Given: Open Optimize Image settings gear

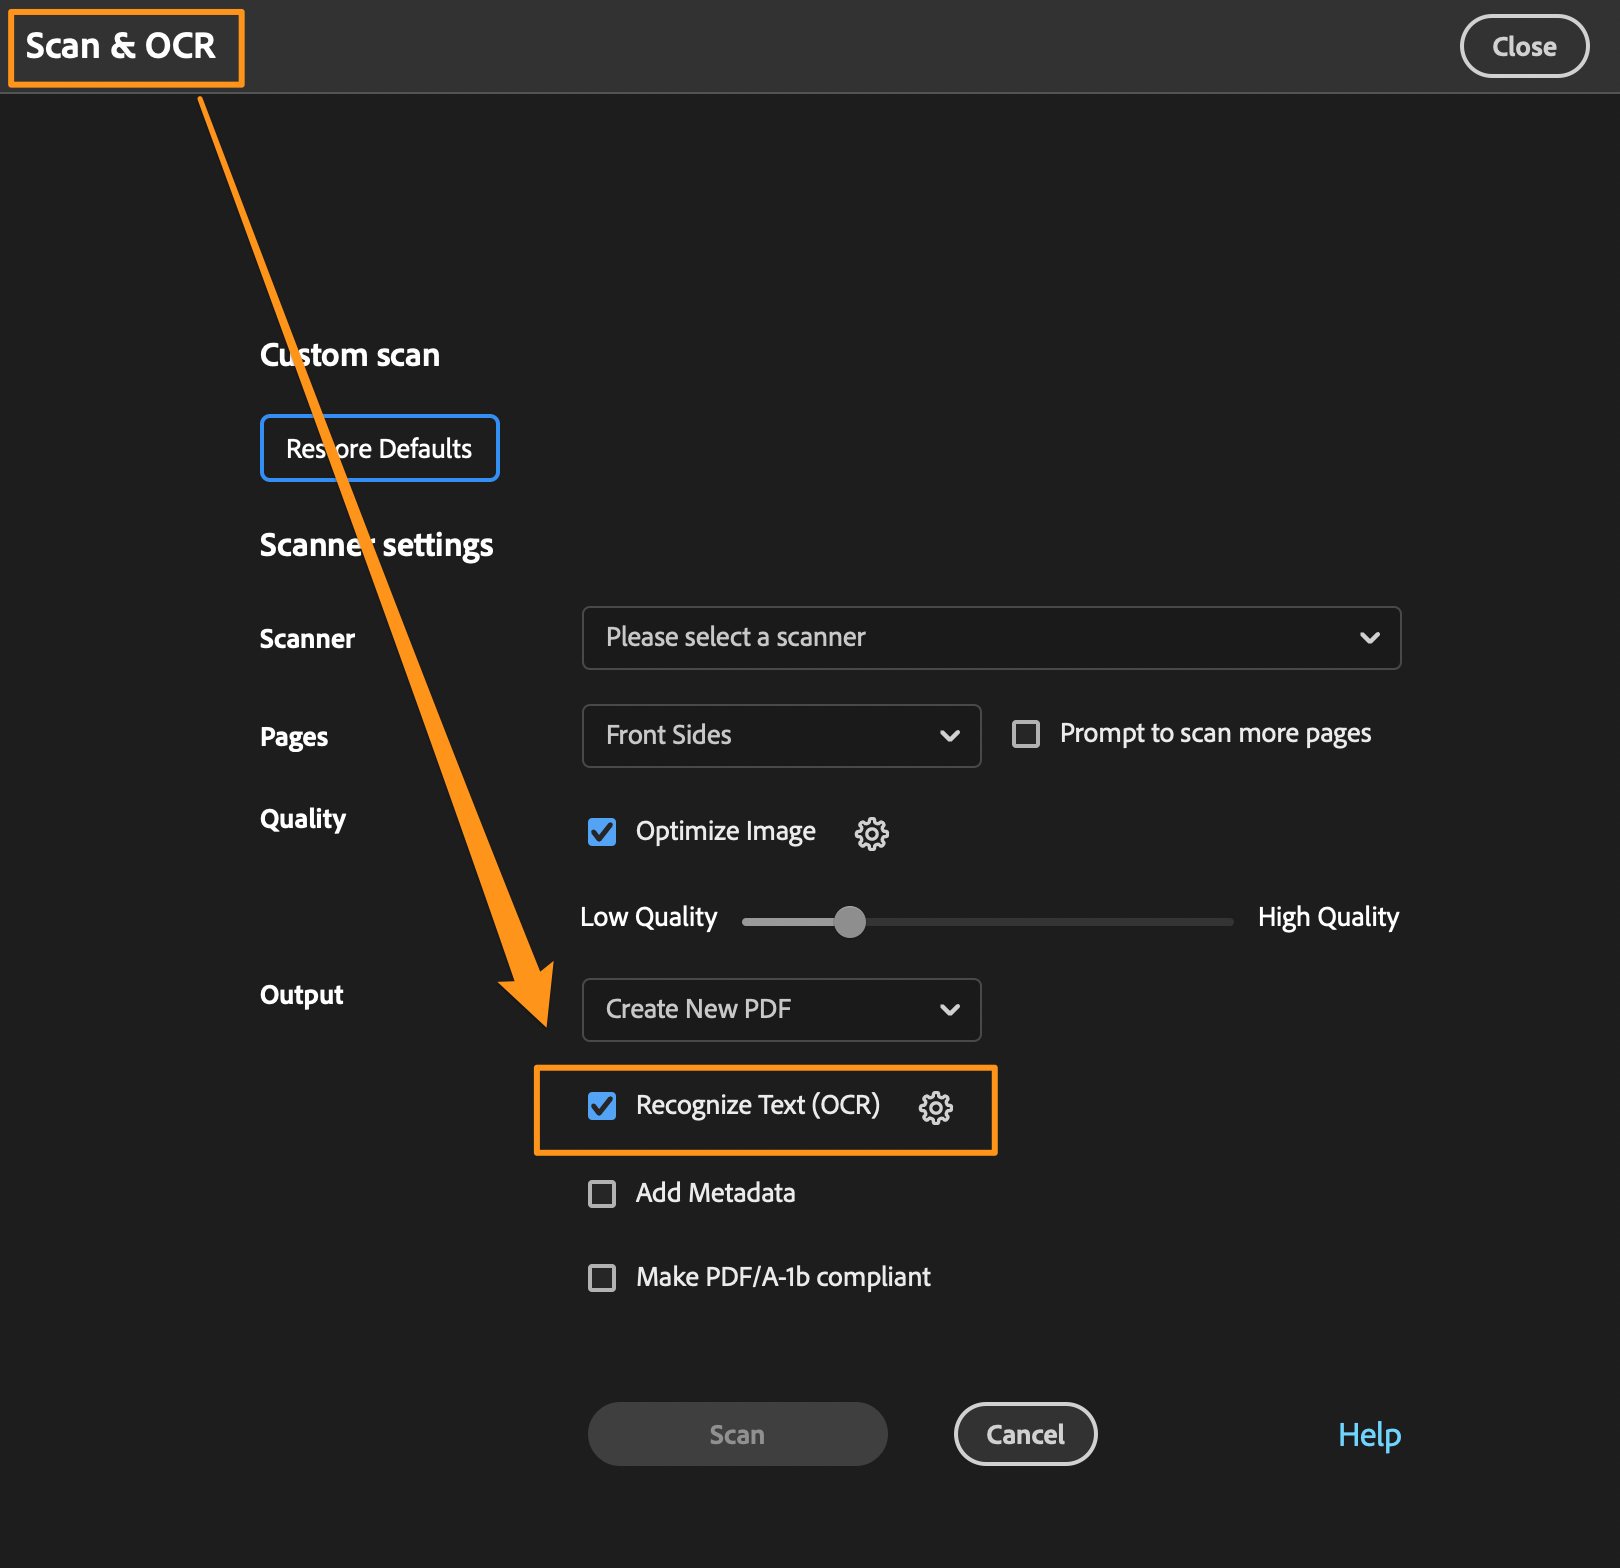Looking at the screenshot, I should [x=871, y=833].
